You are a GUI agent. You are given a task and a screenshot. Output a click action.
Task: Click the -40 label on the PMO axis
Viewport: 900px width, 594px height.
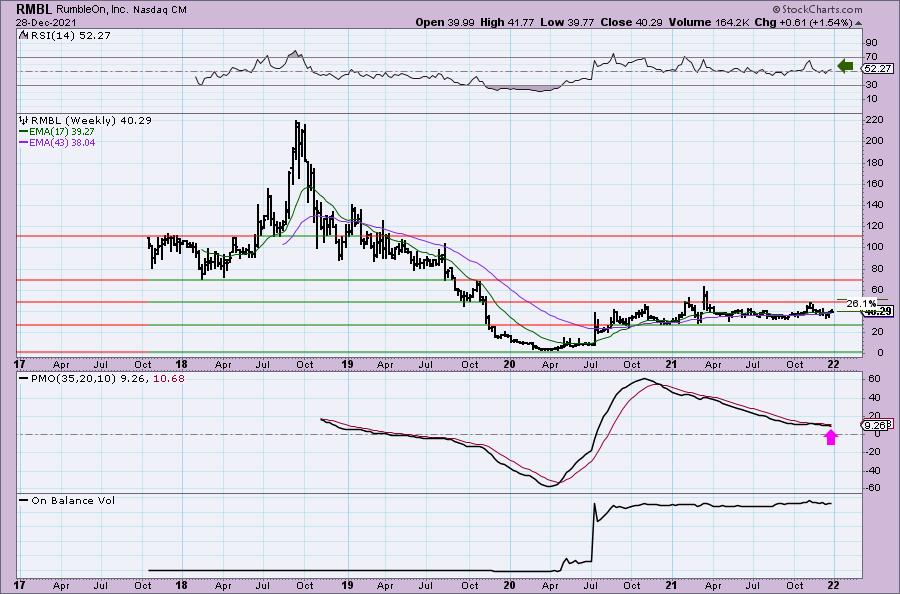click(x=872, y=470)
